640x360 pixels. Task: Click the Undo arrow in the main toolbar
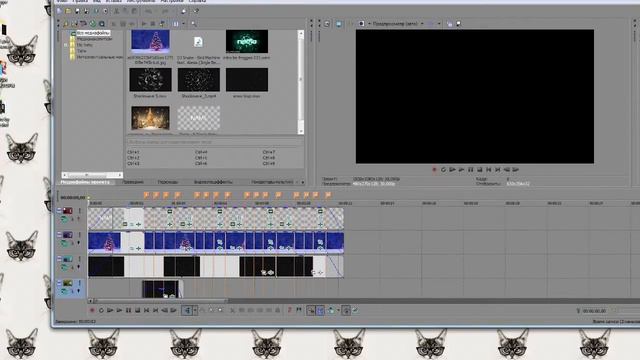coord(148,11)
